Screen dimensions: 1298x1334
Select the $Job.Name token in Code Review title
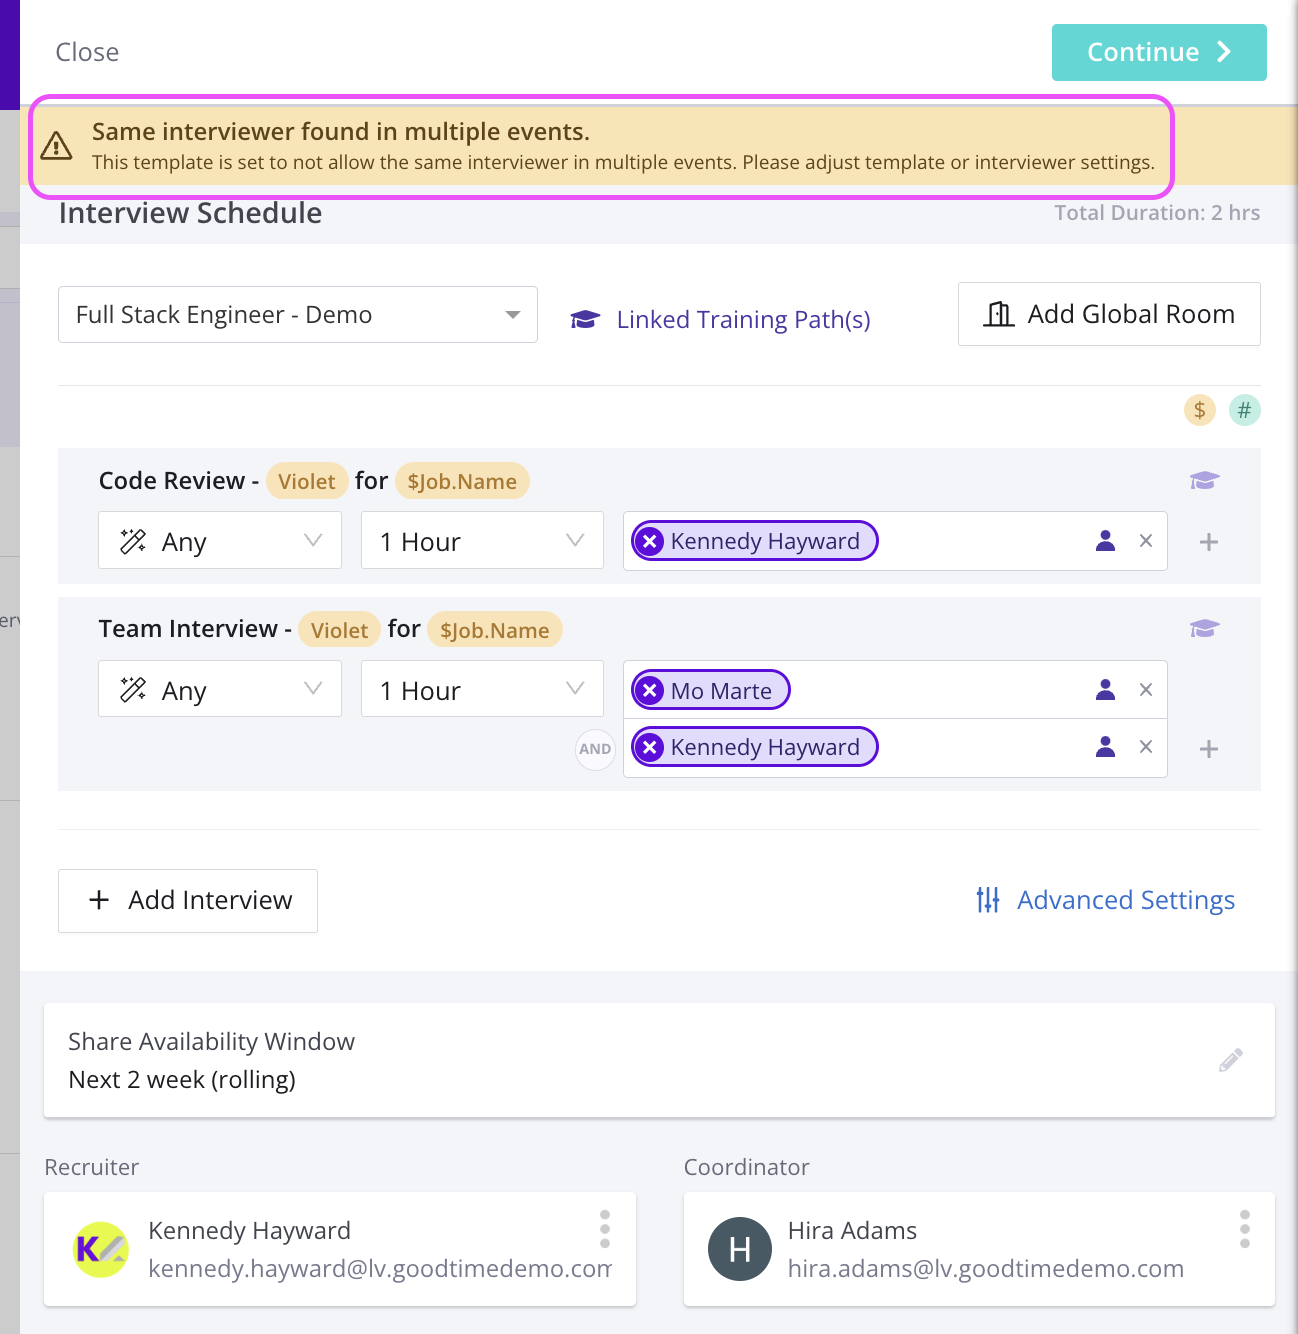pos(462,481)
